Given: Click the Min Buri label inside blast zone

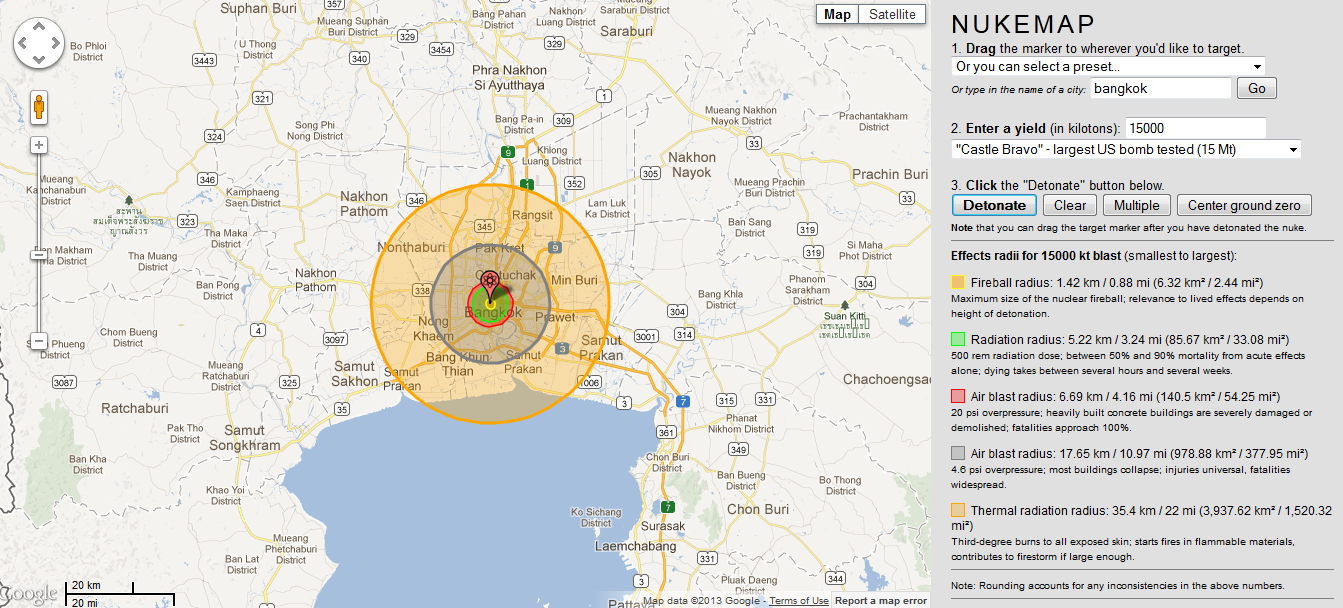Looking at the screenshot, I should (x=574, y=279).
